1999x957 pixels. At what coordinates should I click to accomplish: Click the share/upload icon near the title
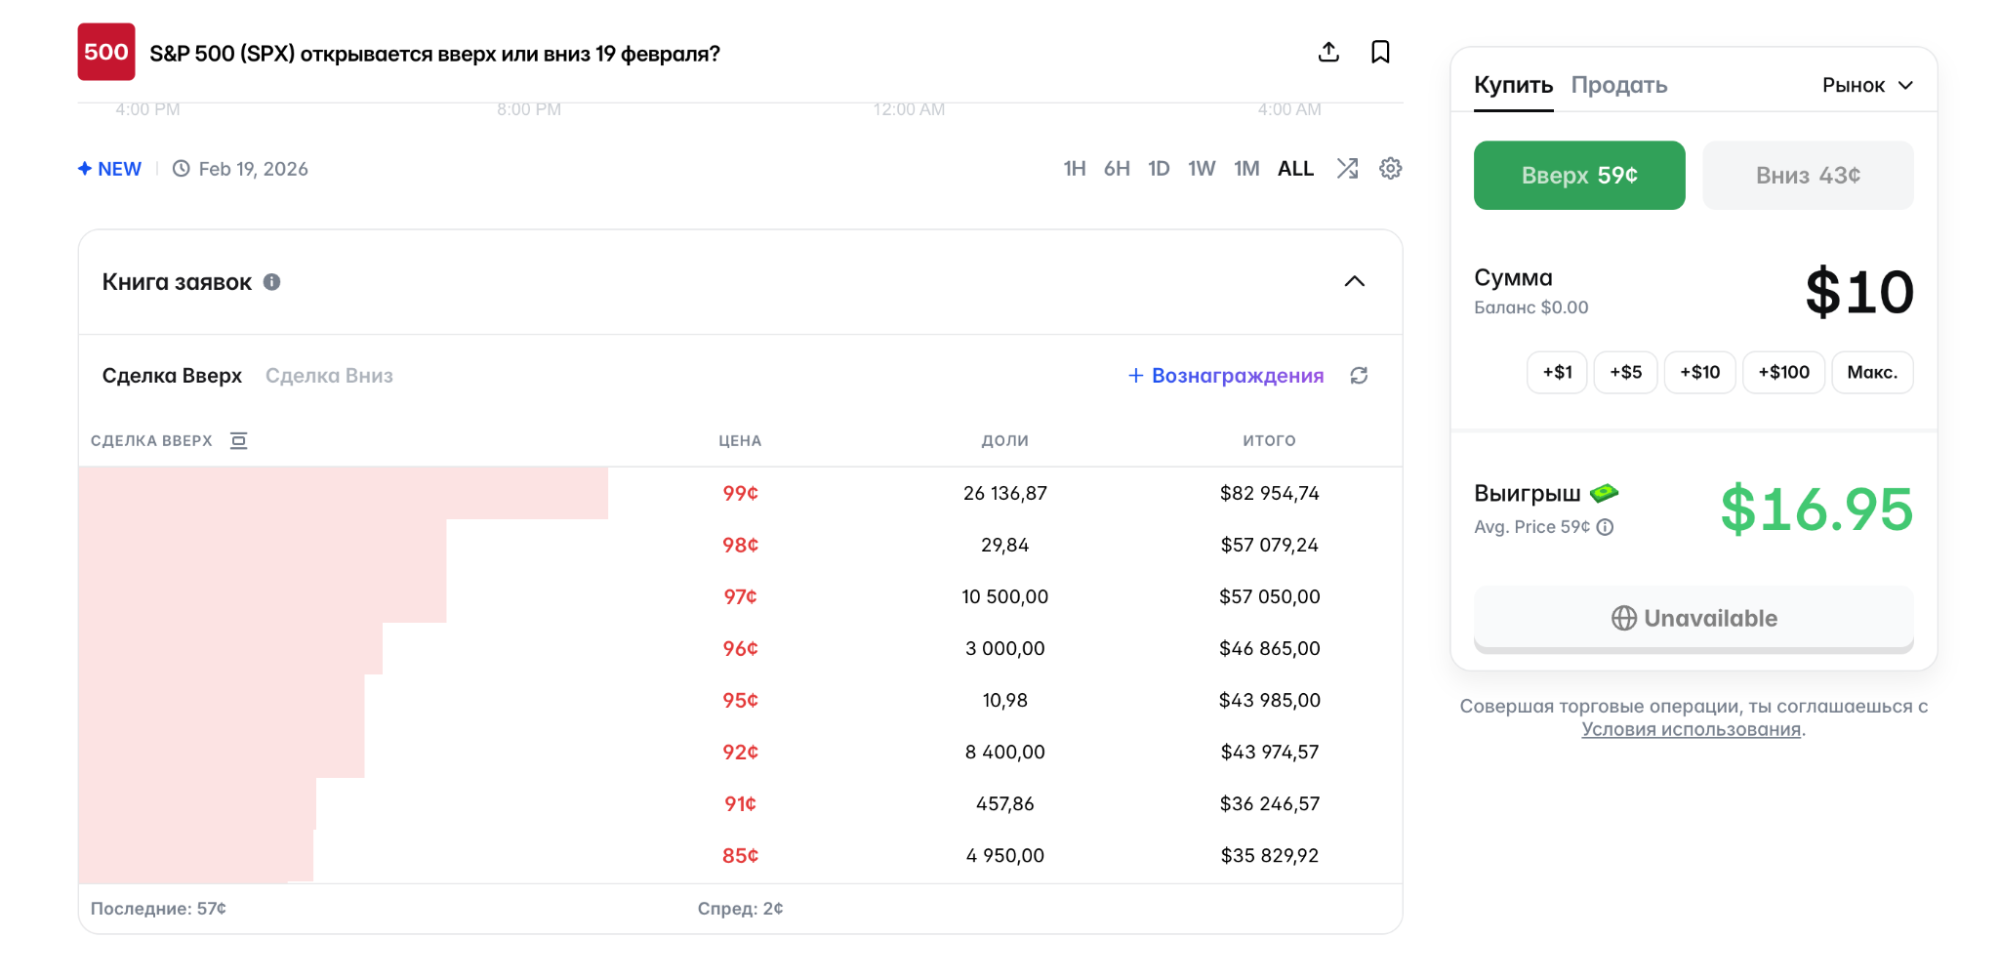tap(1328, 52)
